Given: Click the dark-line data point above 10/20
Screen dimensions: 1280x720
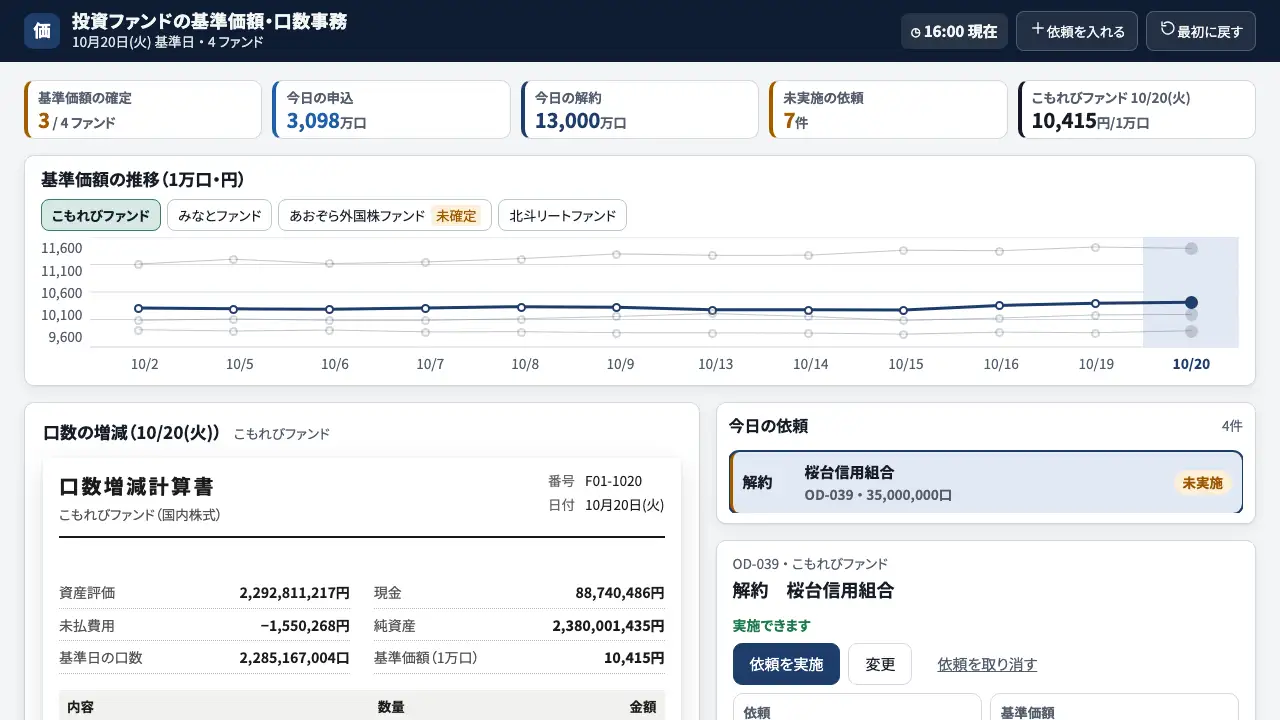Looking at the screenshot, I should tap(1191, 302).
